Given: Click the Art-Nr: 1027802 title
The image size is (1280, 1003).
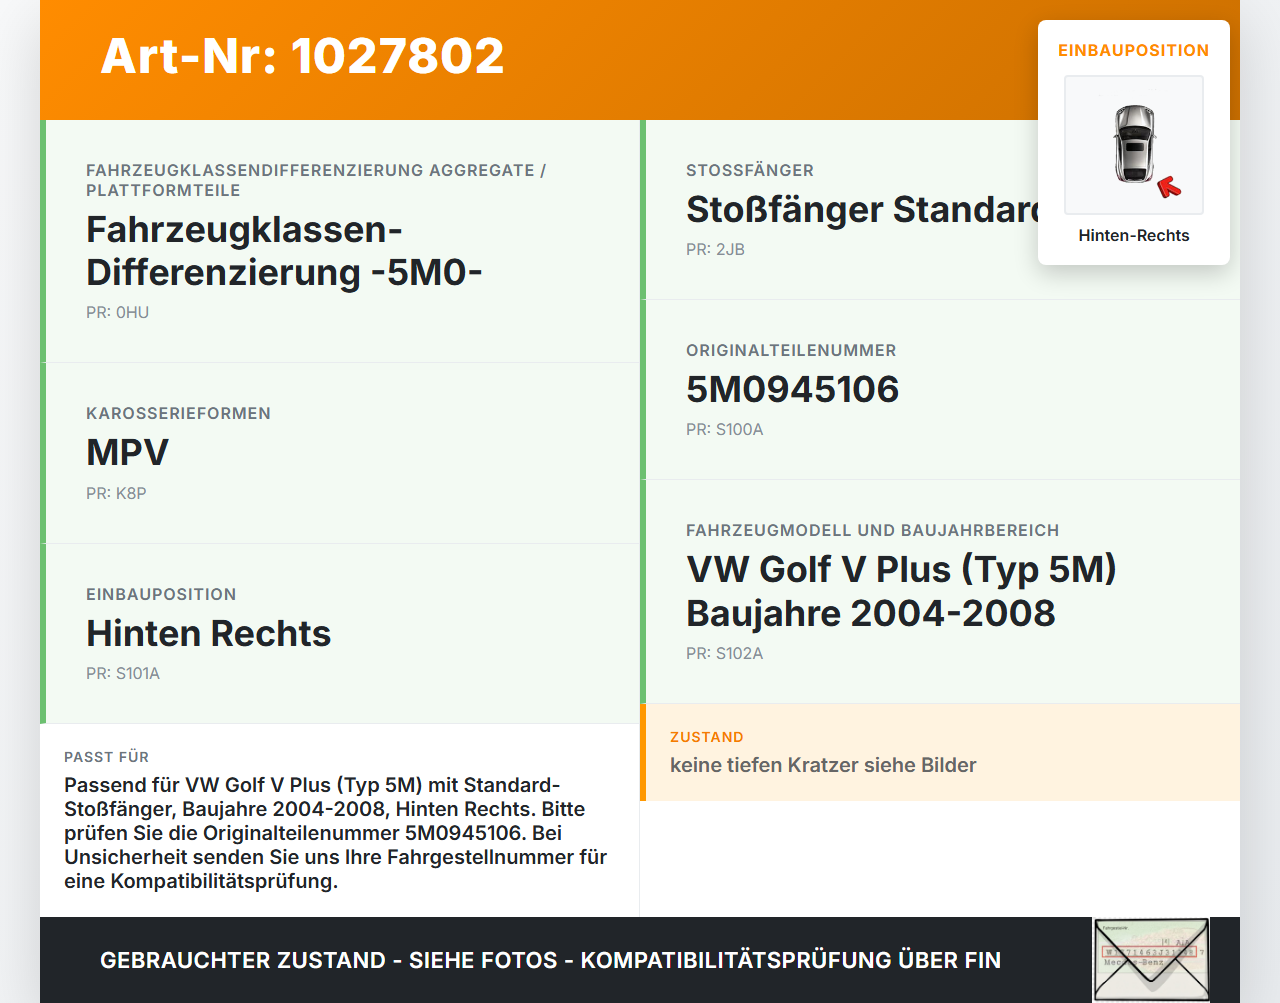Looking at the screenshot, I should [x=302, y=56].
